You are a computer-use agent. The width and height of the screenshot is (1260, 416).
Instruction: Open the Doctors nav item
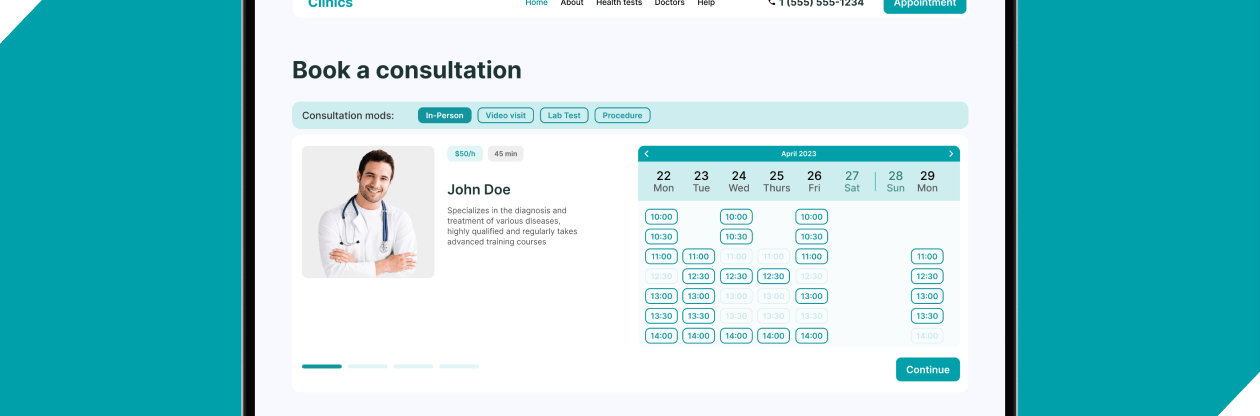tap(670, 3)
